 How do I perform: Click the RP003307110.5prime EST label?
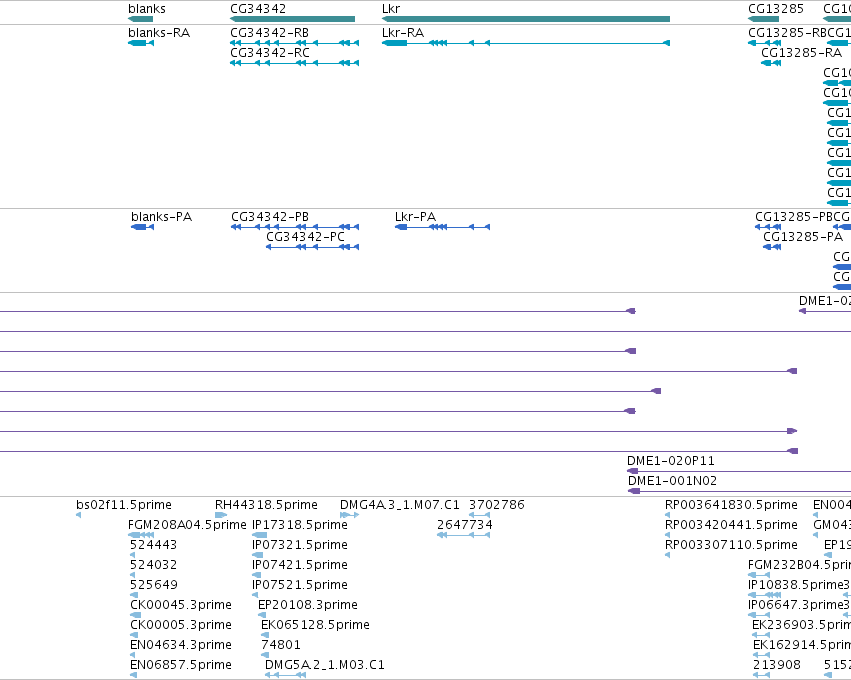732,545
